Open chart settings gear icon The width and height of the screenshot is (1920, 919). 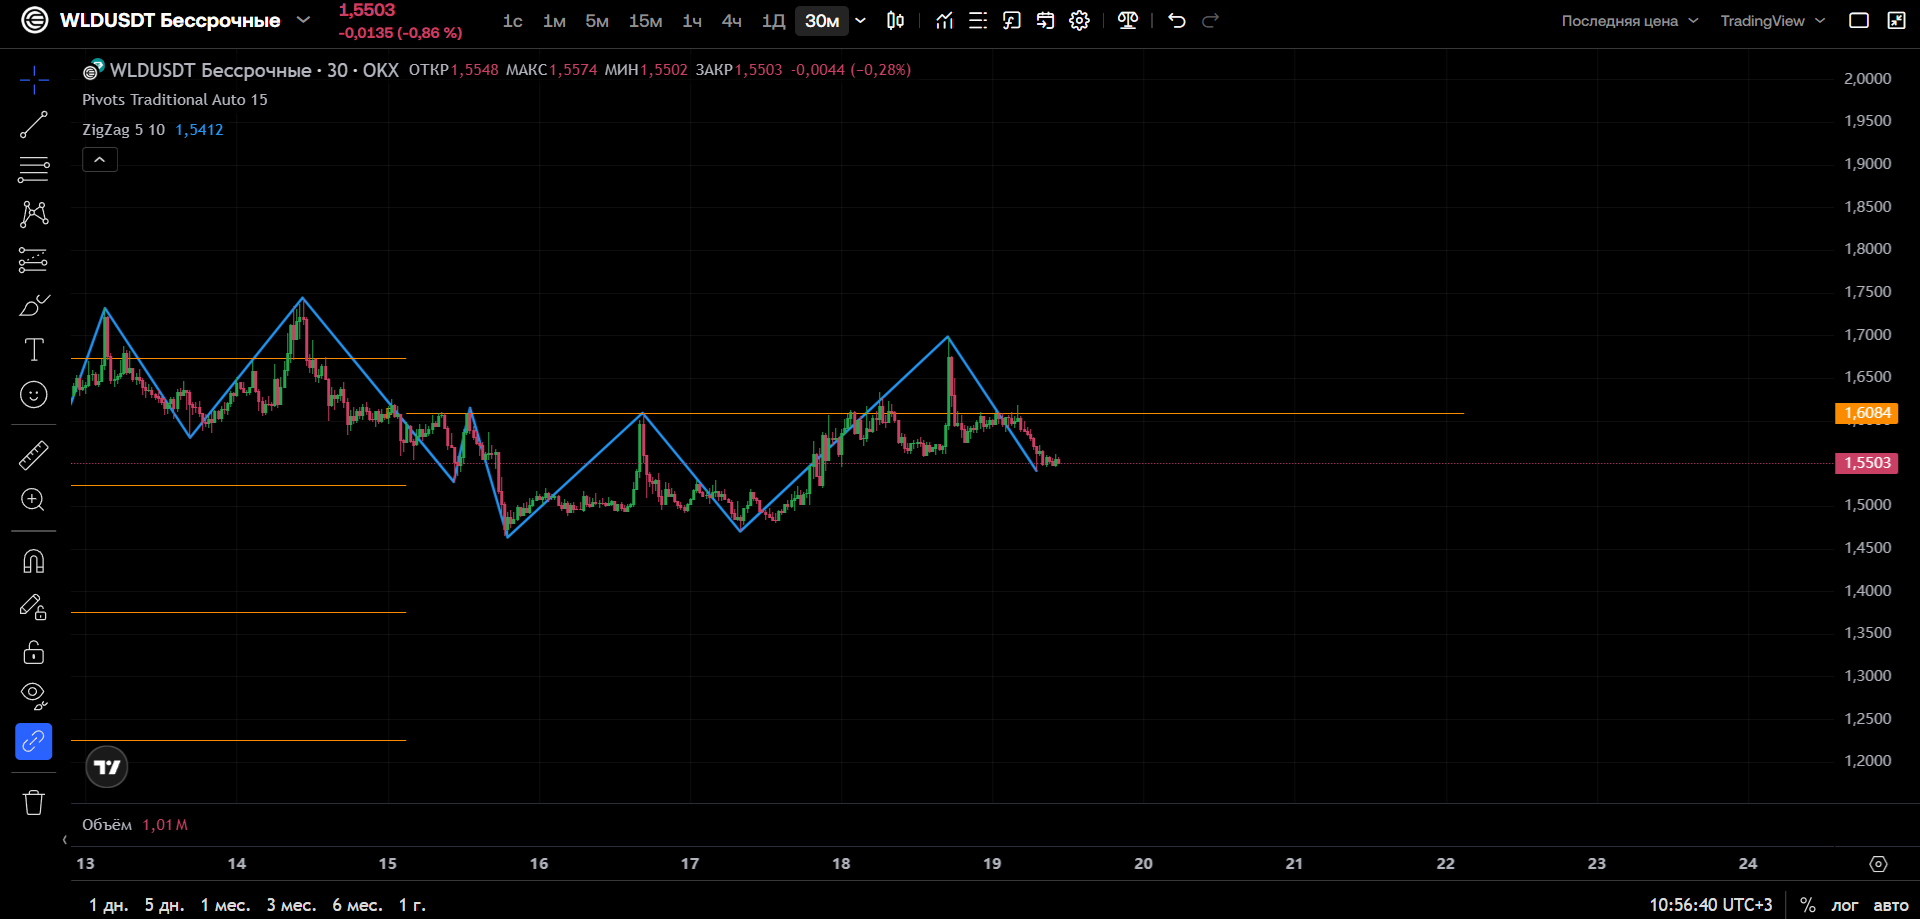coord(1079,21)
